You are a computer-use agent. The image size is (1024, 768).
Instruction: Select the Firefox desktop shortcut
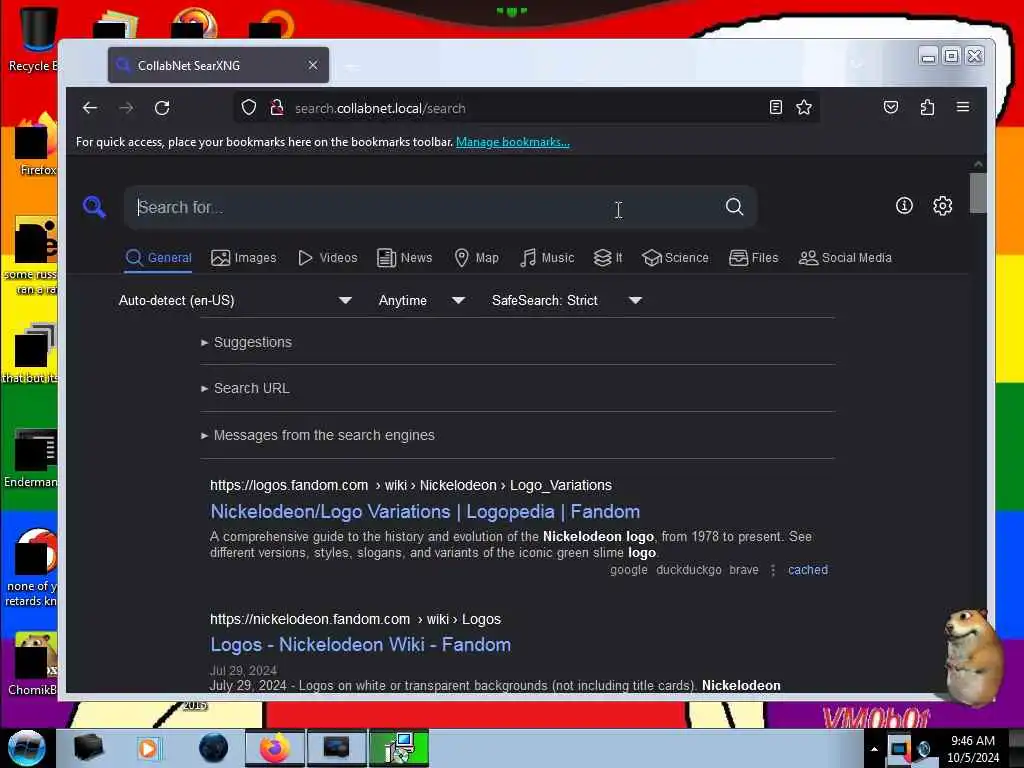[x=34, y=145]
